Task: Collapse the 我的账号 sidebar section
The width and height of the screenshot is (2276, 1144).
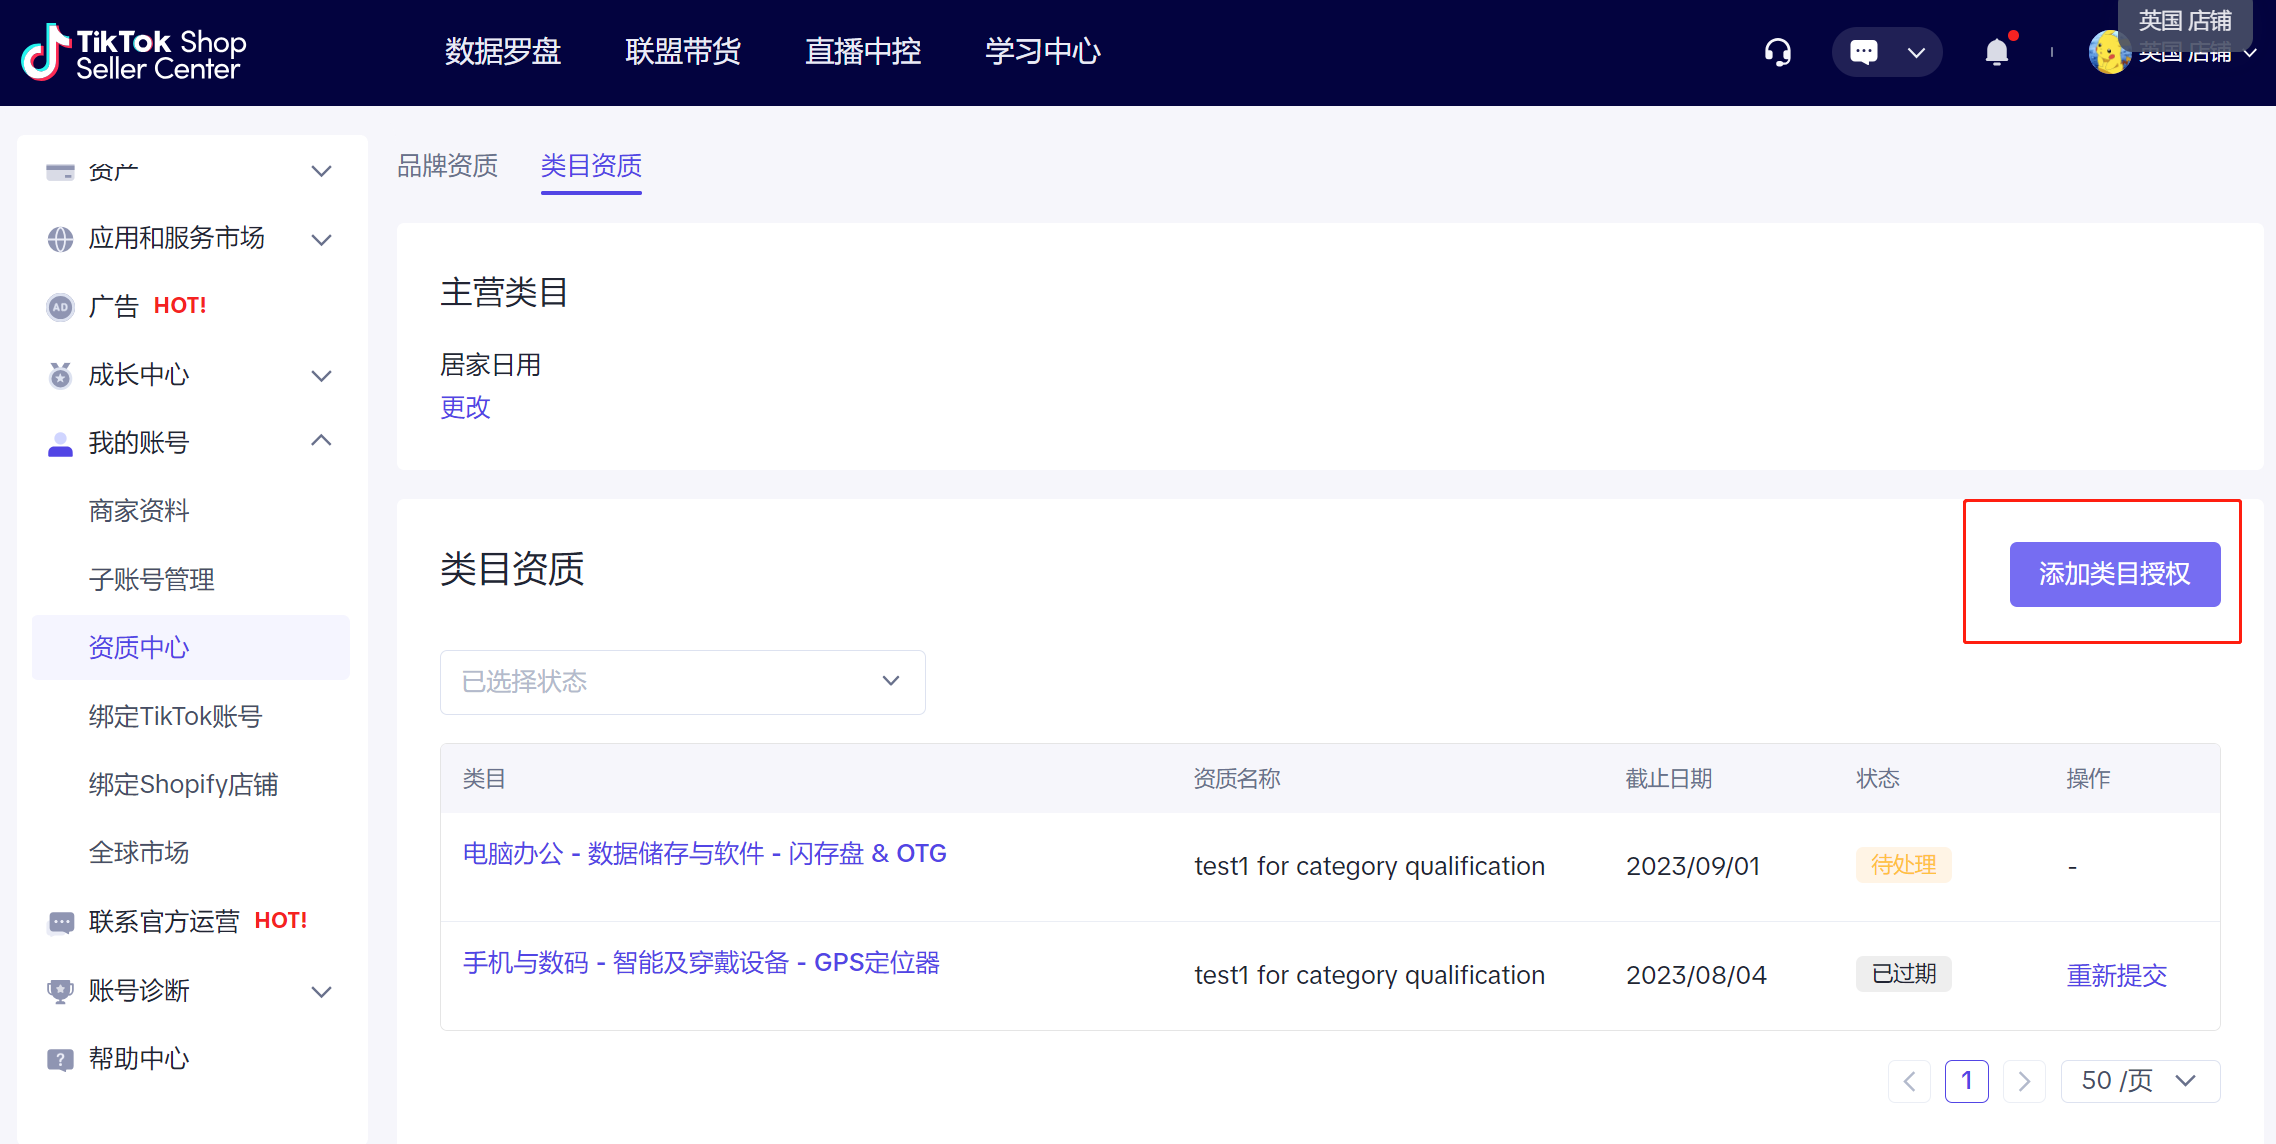Action: click(x=321, y=441)
